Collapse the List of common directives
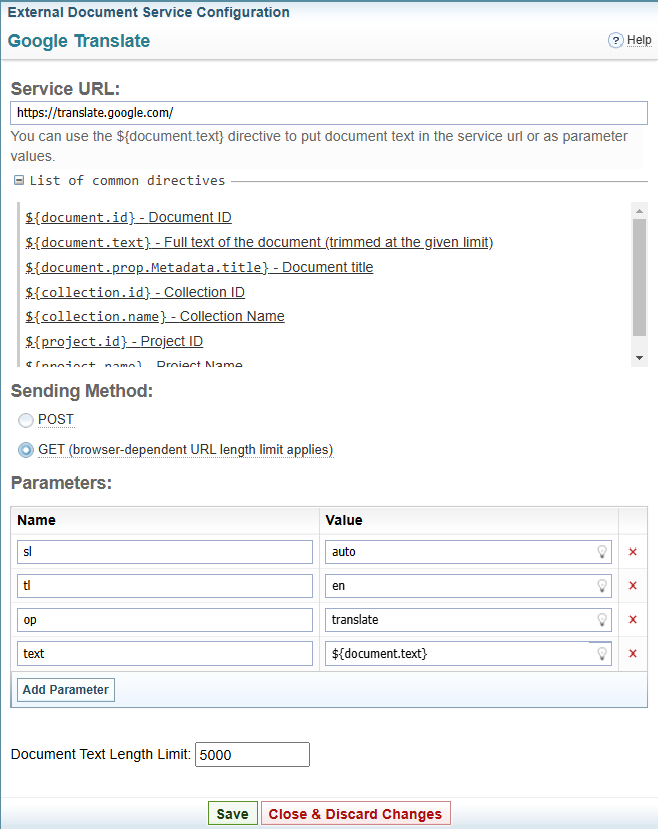Screen dimensions: 658x829 [x=19, y=181]
